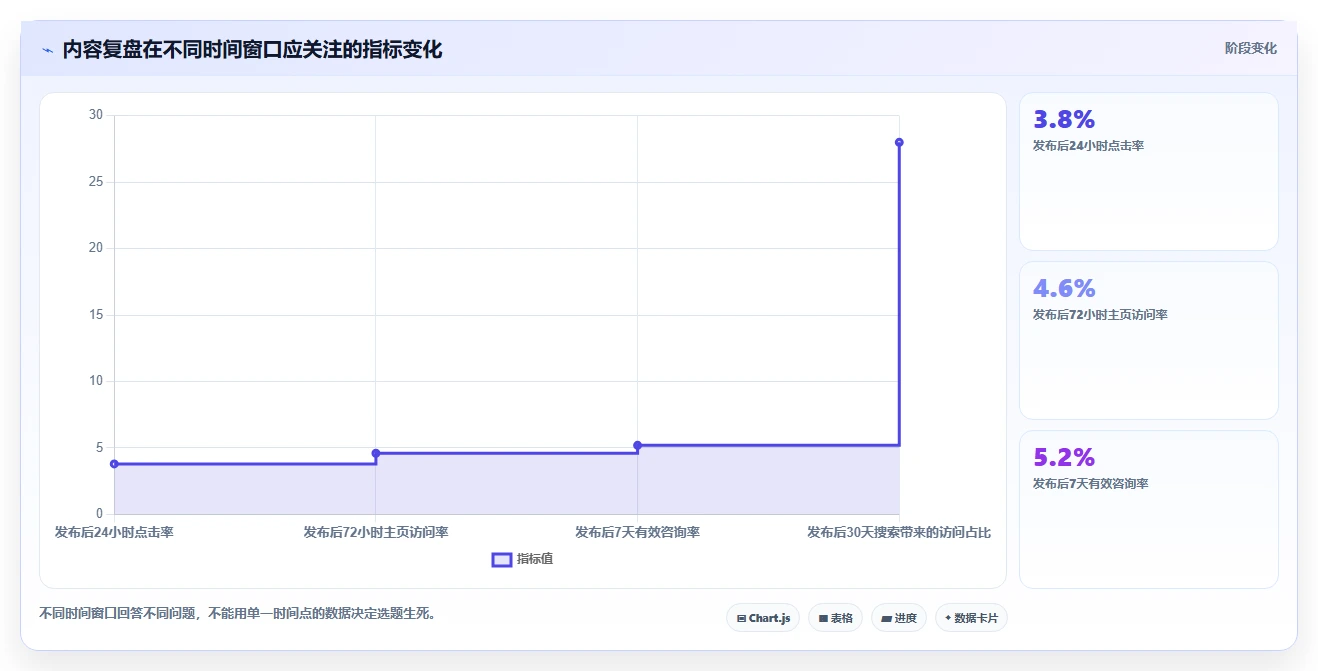Click the 数据卡片 chip

point(971,618)
